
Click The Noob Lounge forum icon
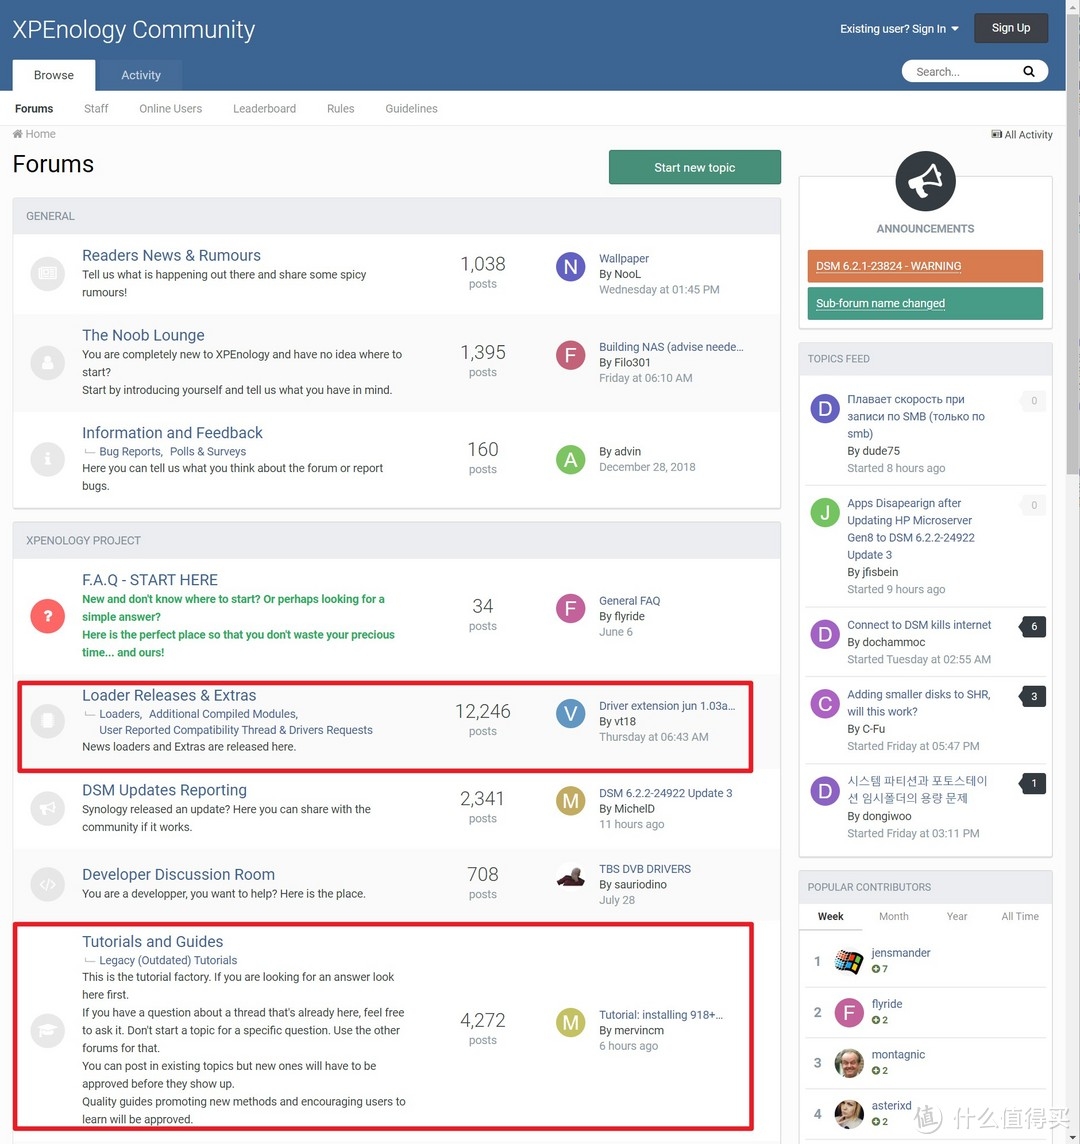(47, 363)
